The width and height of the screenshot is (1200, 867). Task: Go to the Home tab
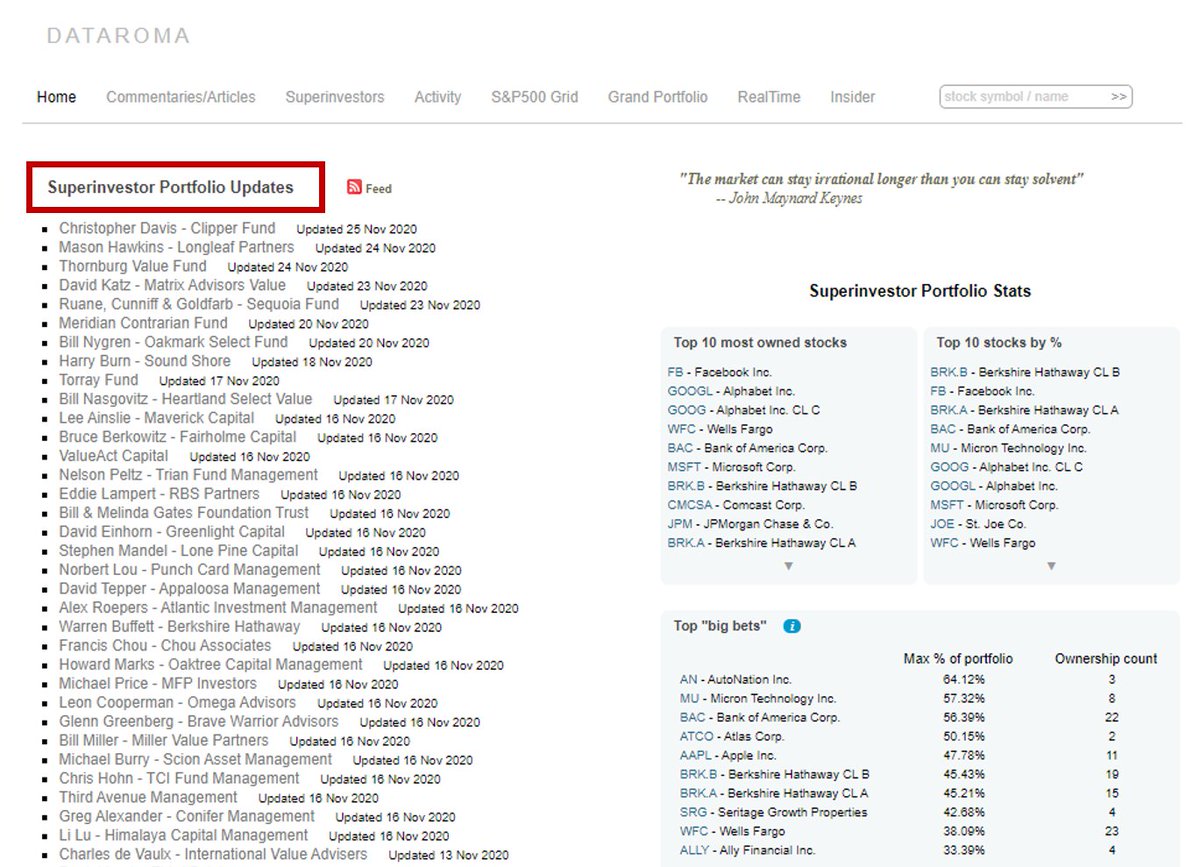pyautogui.click(x=56, y=97)
